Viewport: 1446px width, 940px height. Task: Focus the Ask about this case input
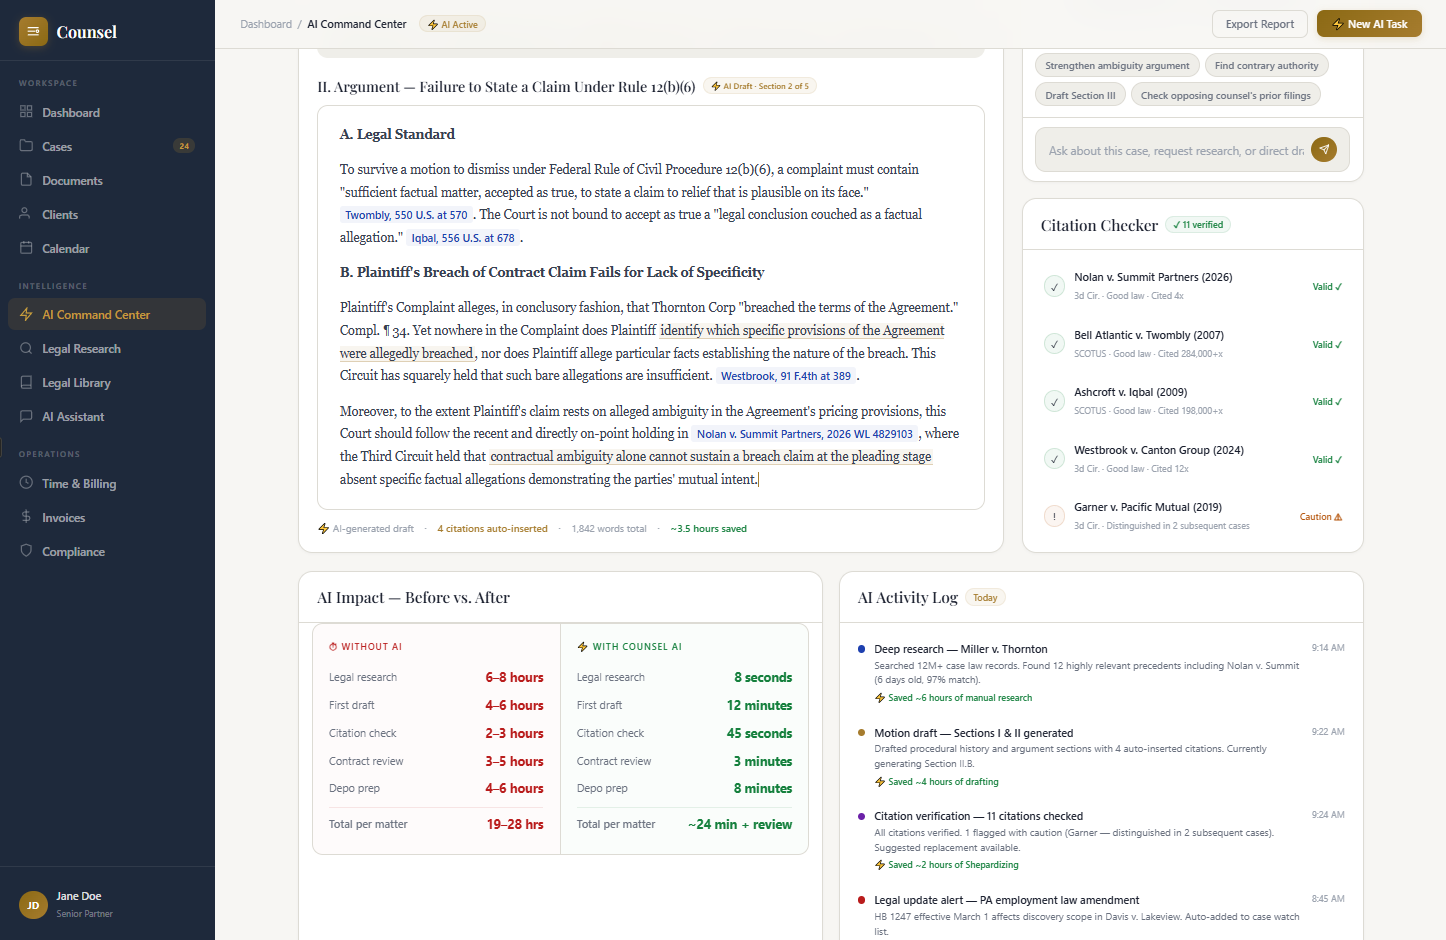click(x=1176, y=150)
